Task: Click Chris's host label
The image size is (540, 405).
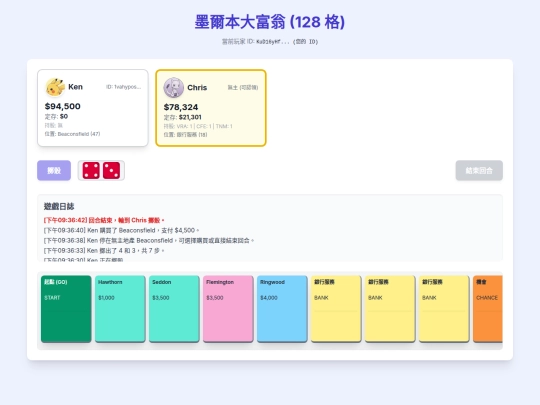Action: pos(243,87)
